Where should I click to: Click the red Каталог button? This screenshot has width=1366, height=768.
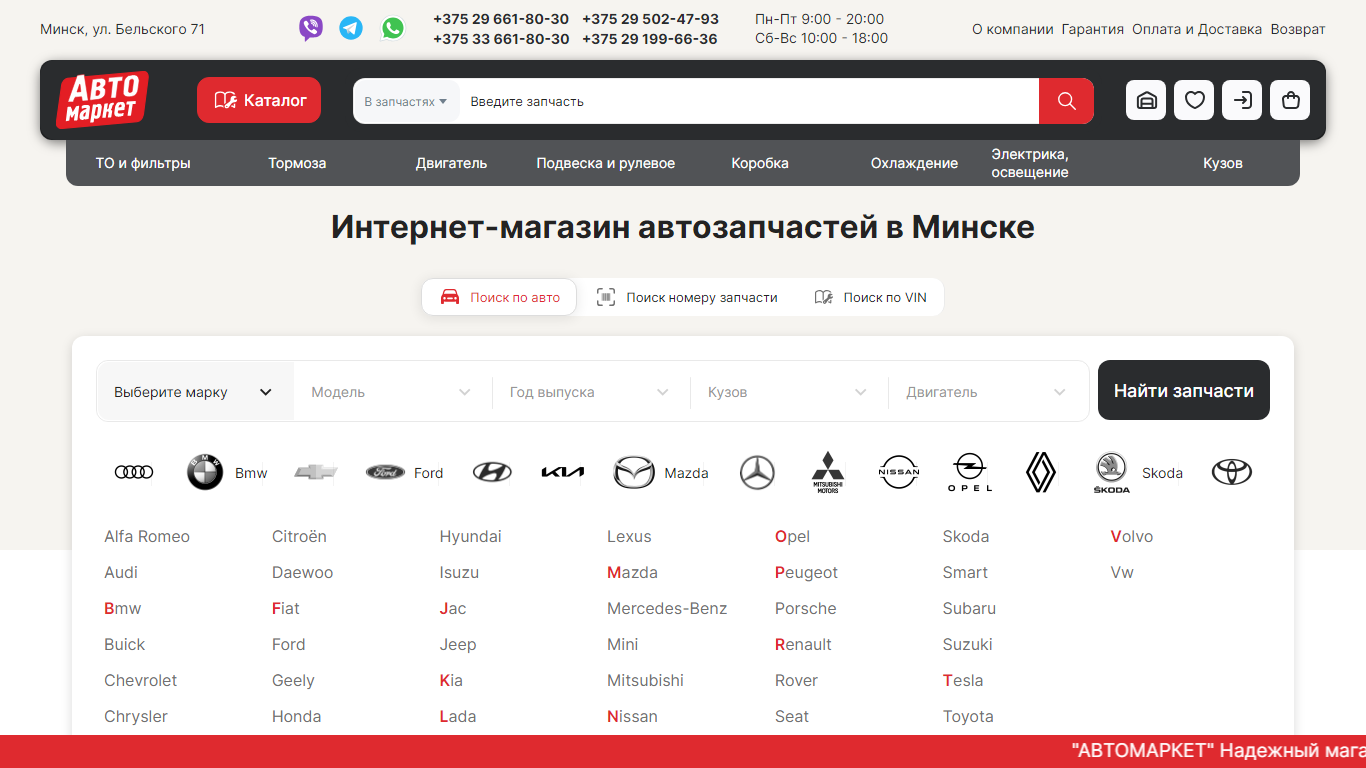[x=259, y=100]
